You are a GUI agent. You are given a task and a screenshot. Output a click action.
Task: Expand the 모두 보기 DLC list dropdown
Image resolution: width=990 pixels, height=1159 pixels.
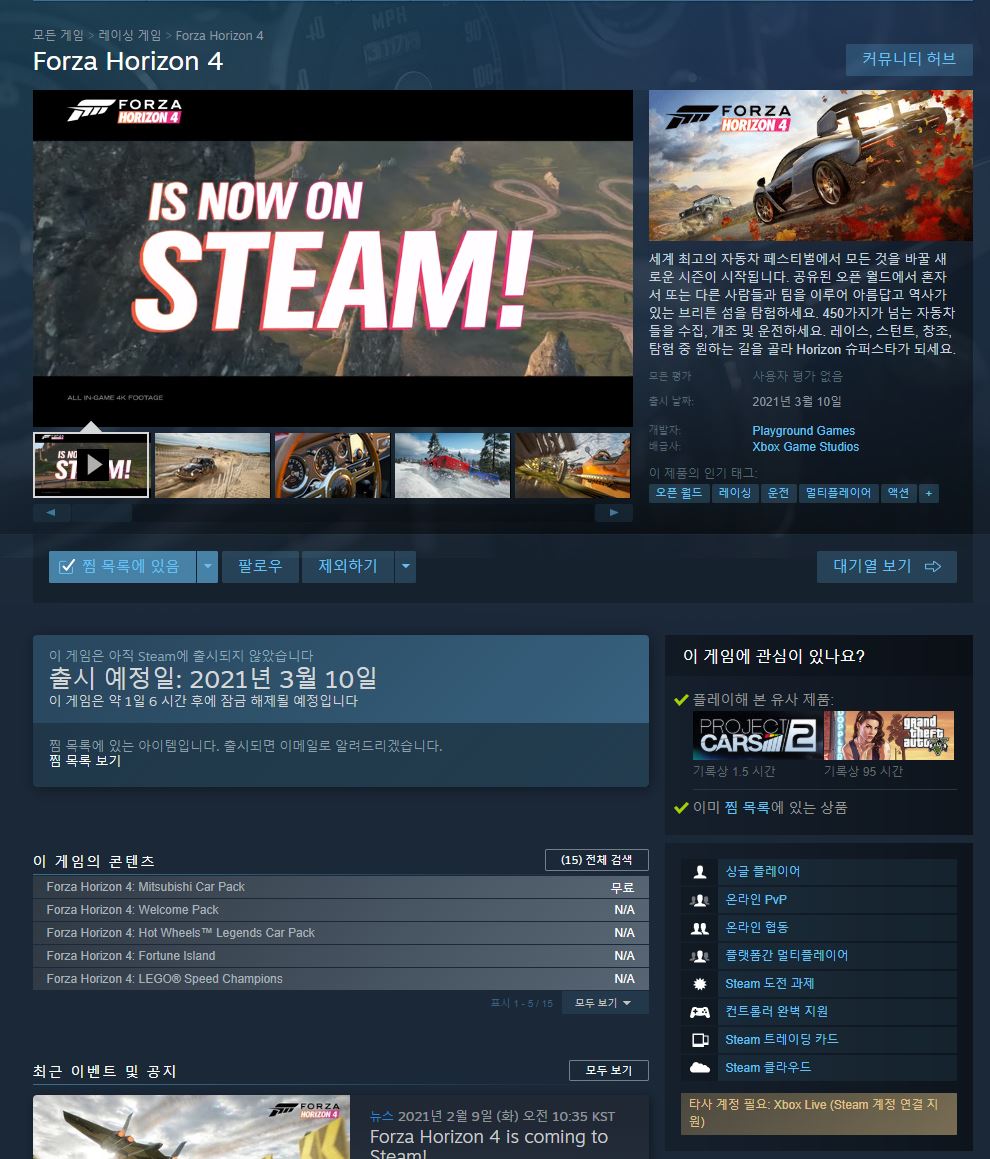(604, 1002)
